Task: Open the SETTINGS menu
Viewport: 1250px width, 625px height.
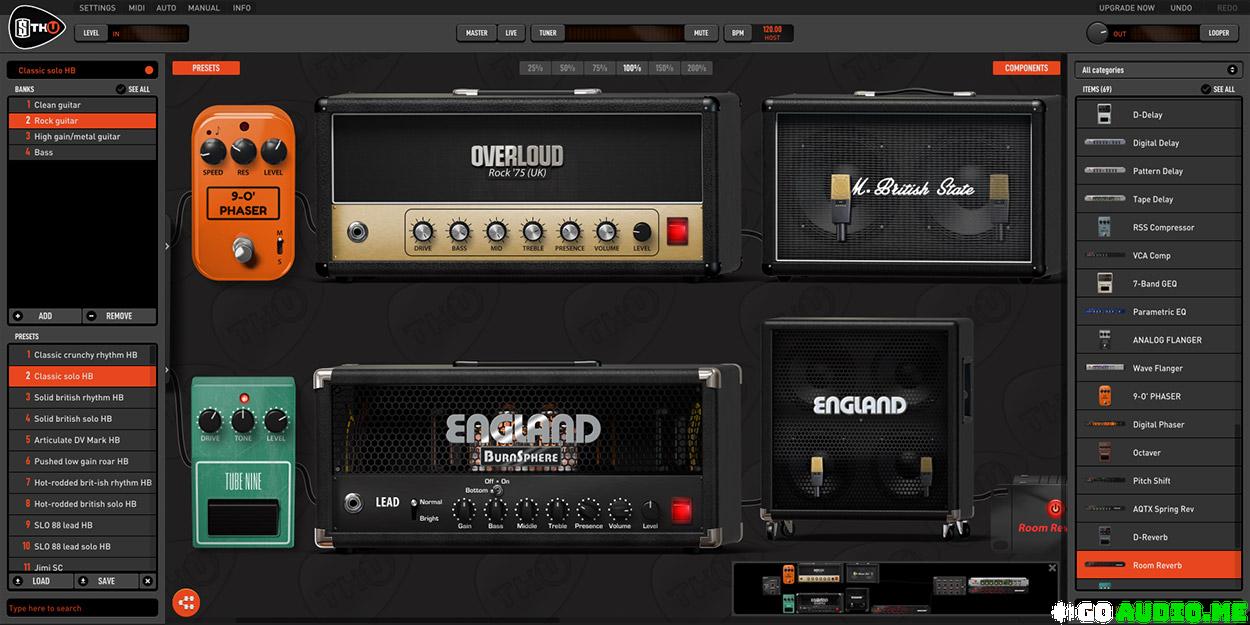Action: click(97, 8)
